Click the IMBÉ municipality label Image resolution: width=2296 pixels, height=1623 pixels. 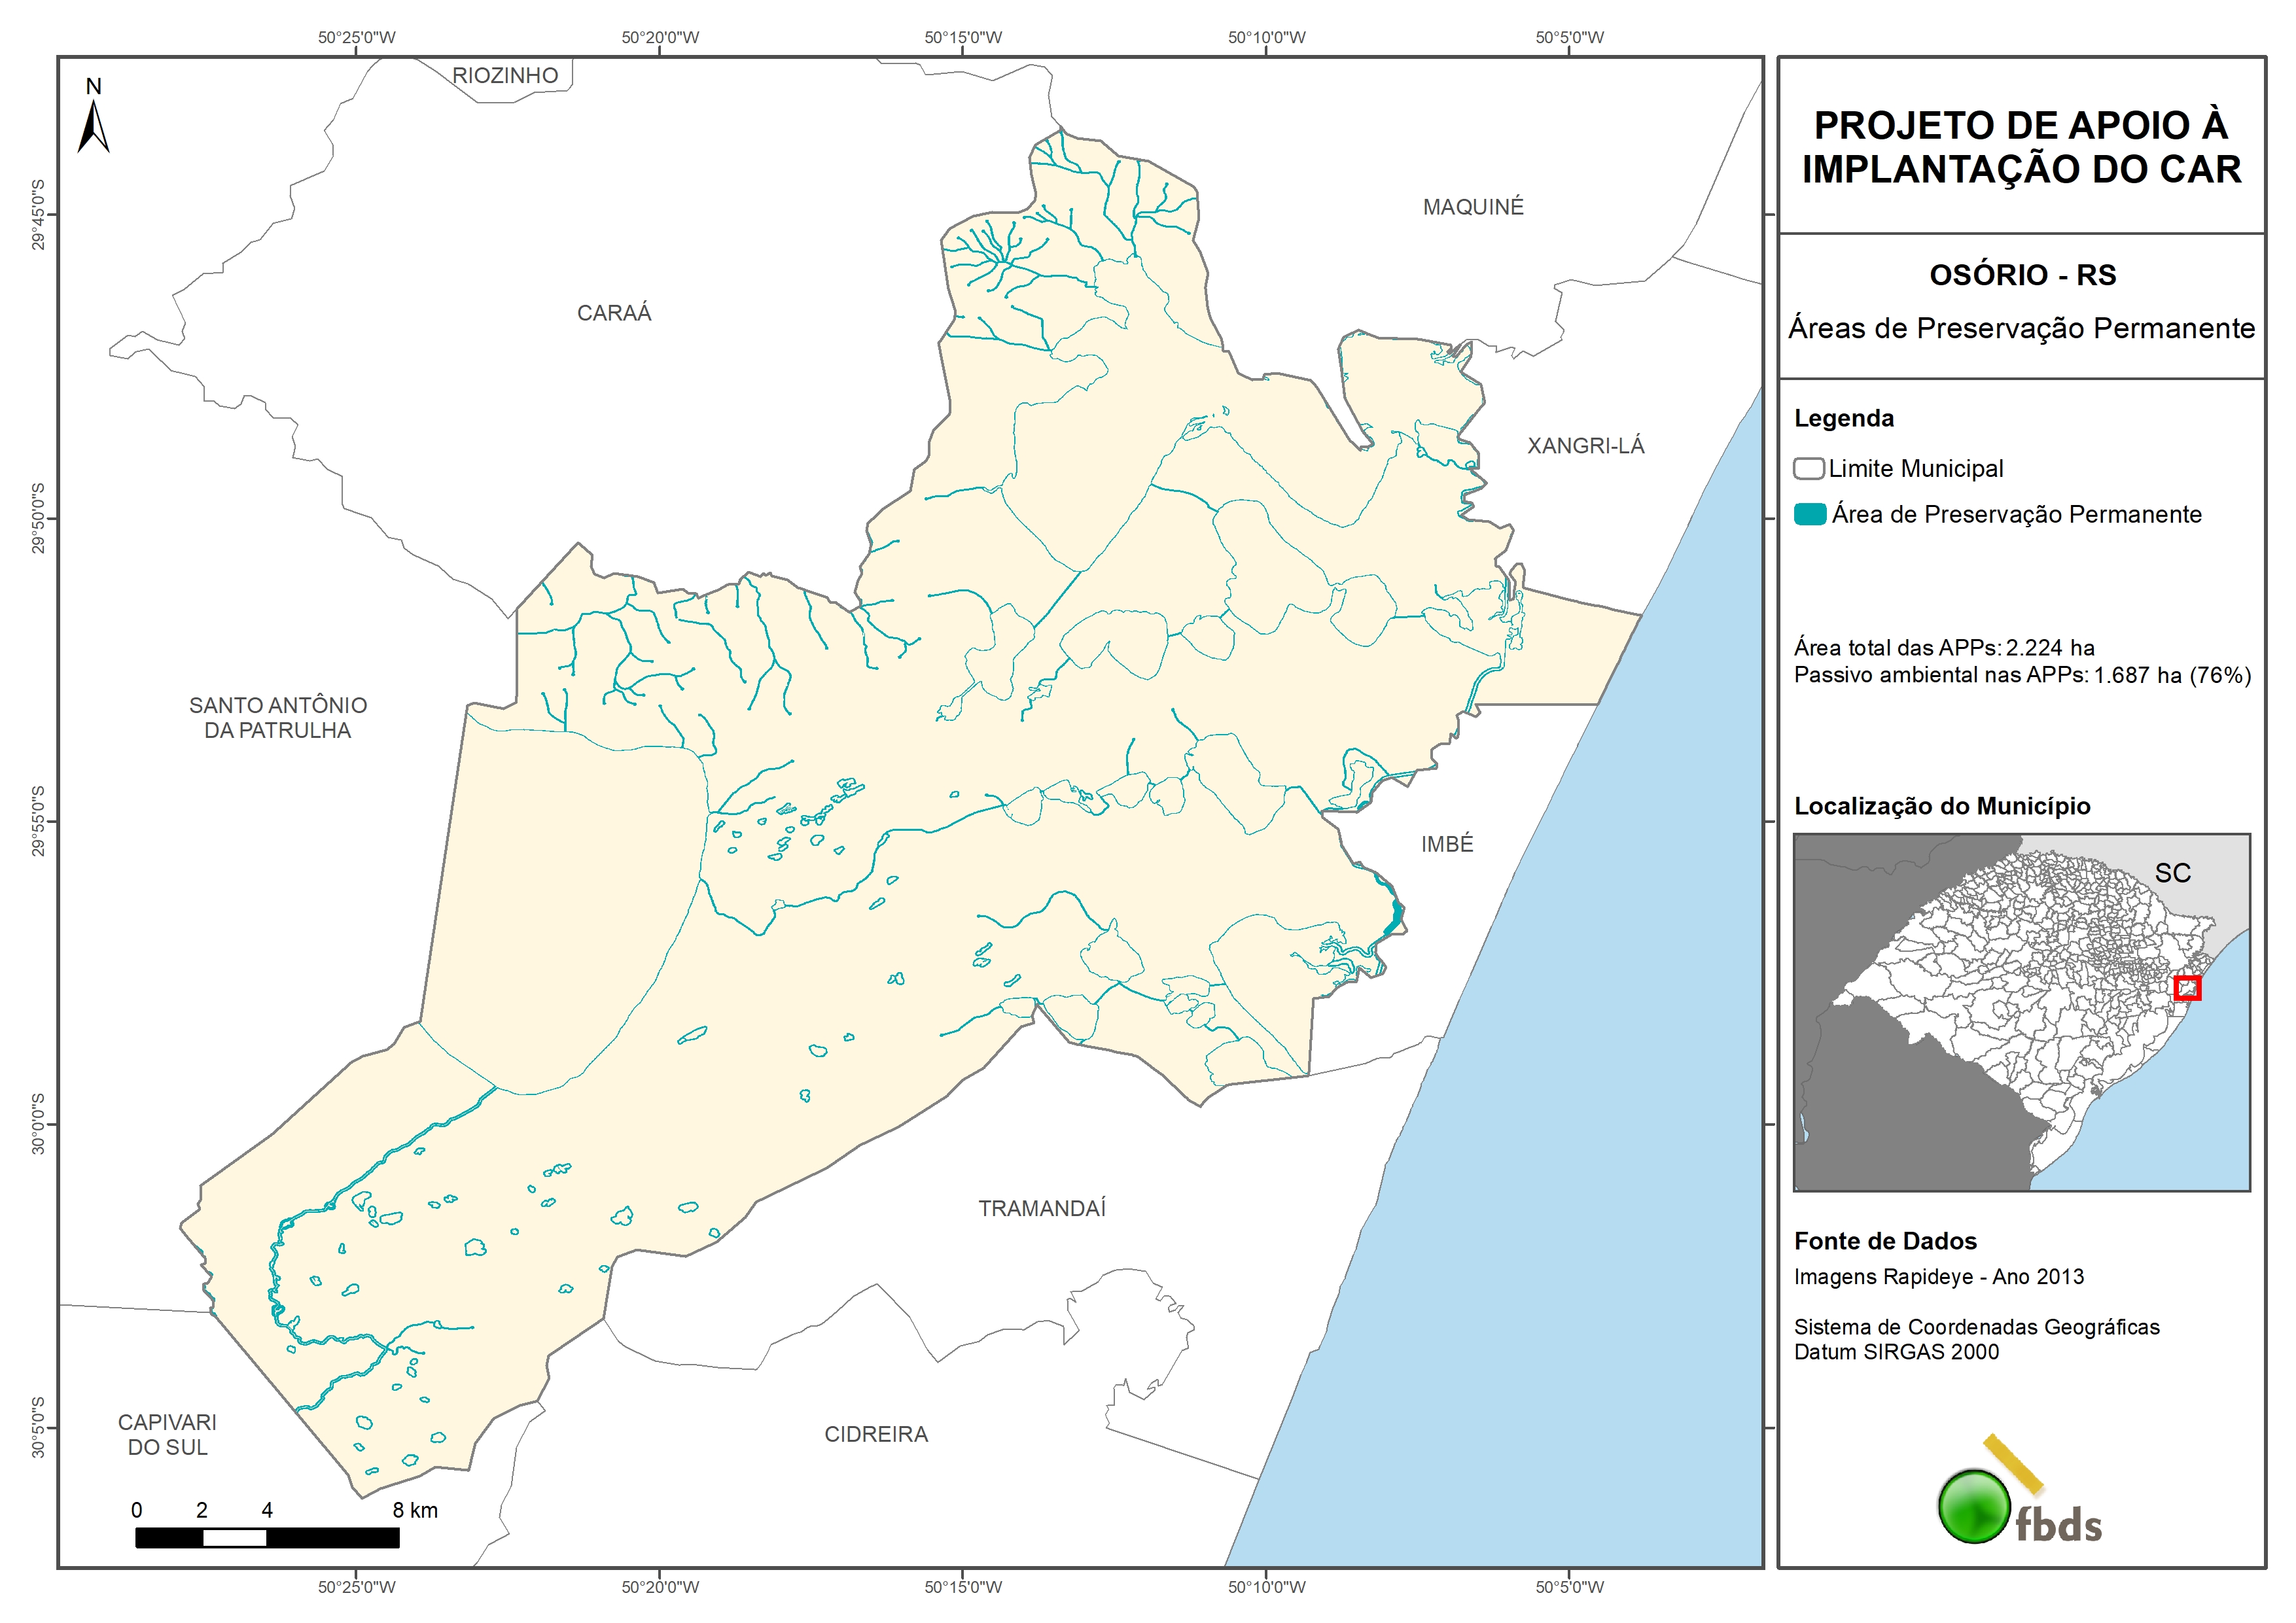click(1447, 844)
